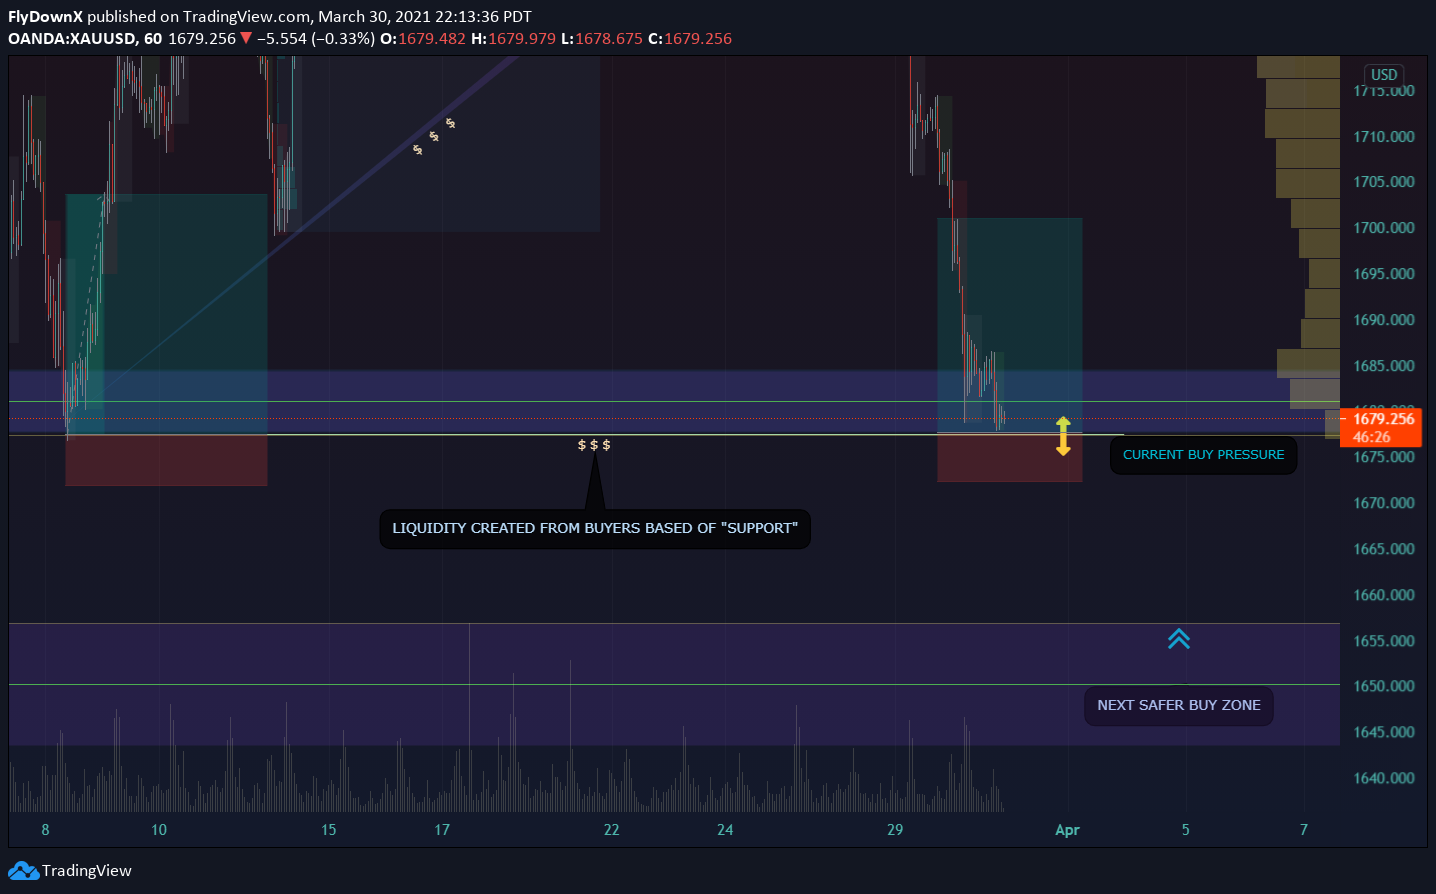Screen dimensions: 1436x894
Task: Click the yellow up-down arrow marker
Action: coord(1063,437)
